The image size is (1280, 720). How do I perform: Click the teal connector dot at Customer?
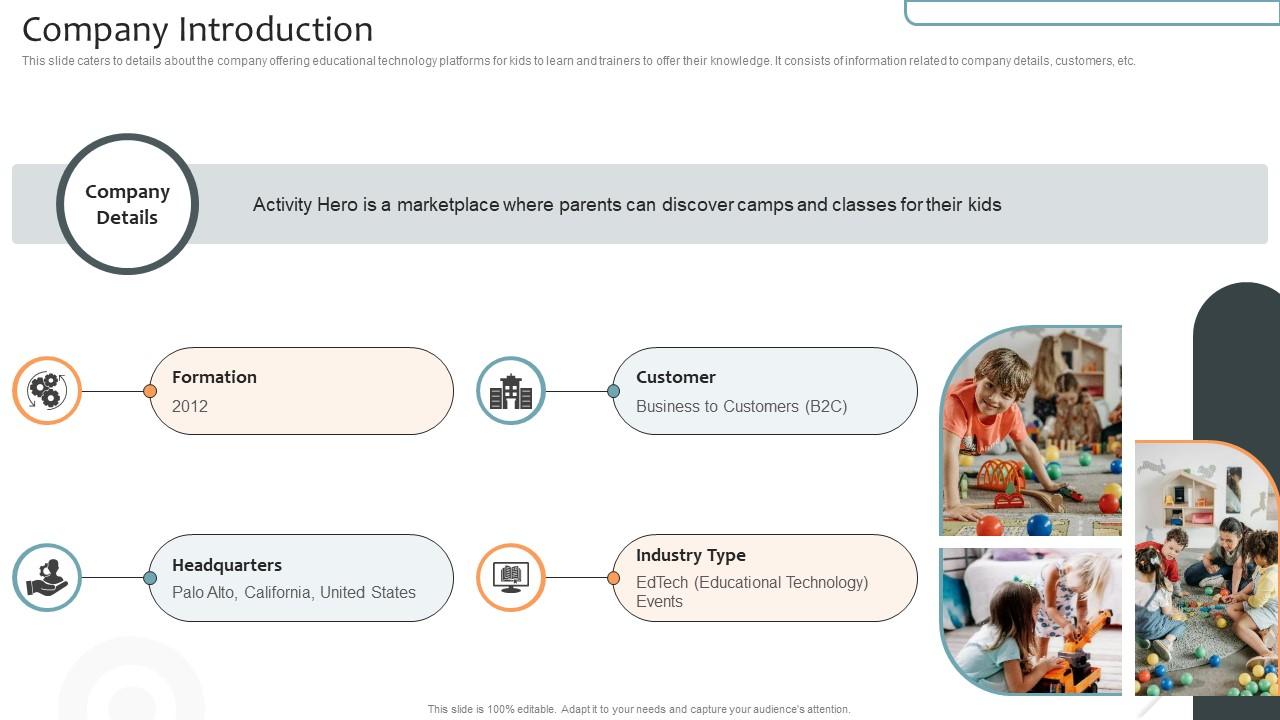point(614,391)
